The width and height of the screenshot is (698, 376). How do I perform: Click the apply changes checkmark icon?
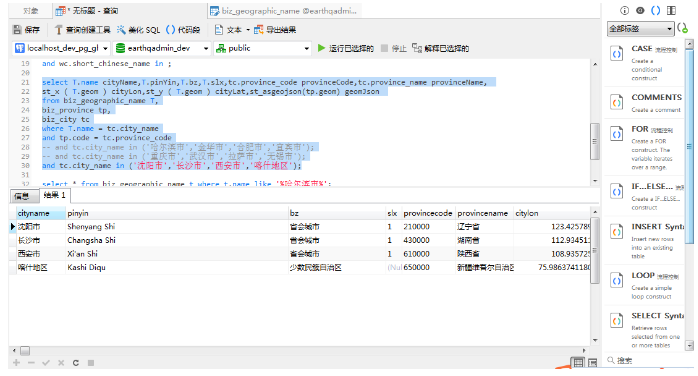[x=46, y=363]
